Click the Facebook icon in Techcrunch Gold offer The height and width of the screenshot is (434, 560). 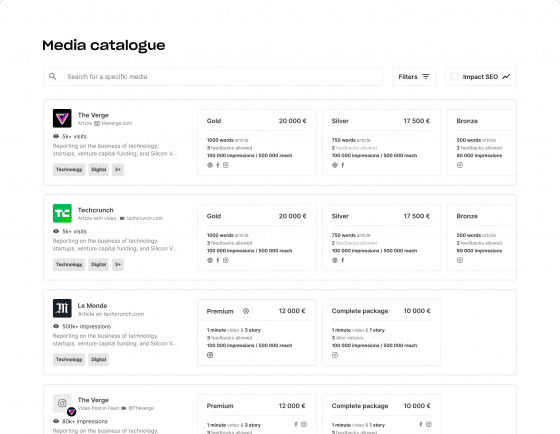[218, 260]
